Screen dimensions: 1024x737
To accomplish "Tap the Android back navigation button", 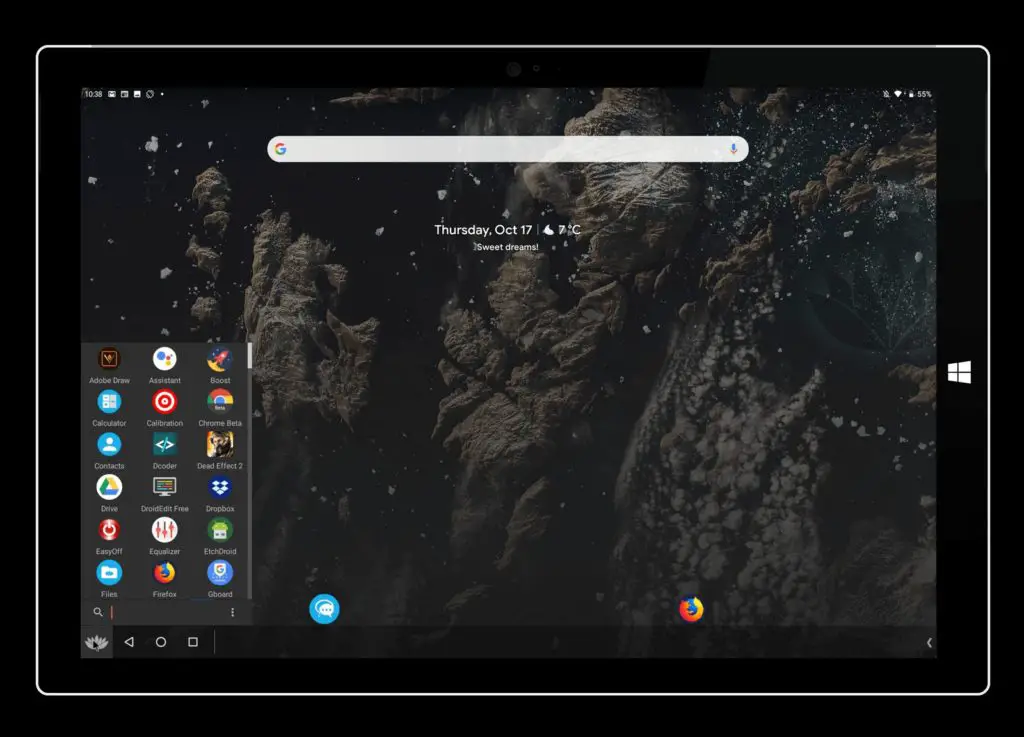I will click(x=129, y=642).
